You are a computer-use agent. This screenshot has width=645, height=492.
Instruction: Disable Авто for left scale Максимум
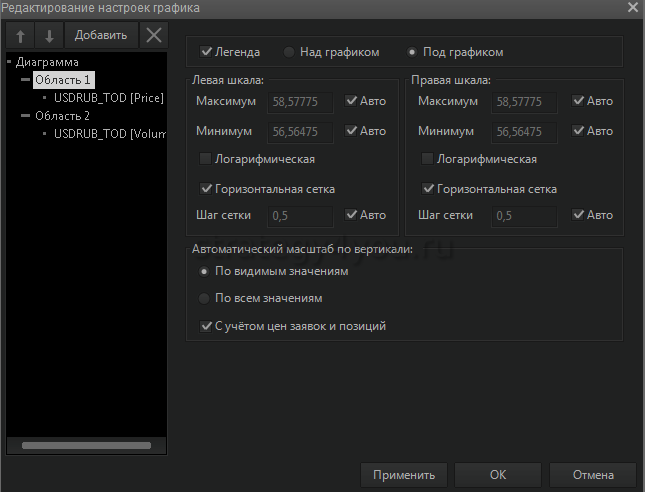351,101
